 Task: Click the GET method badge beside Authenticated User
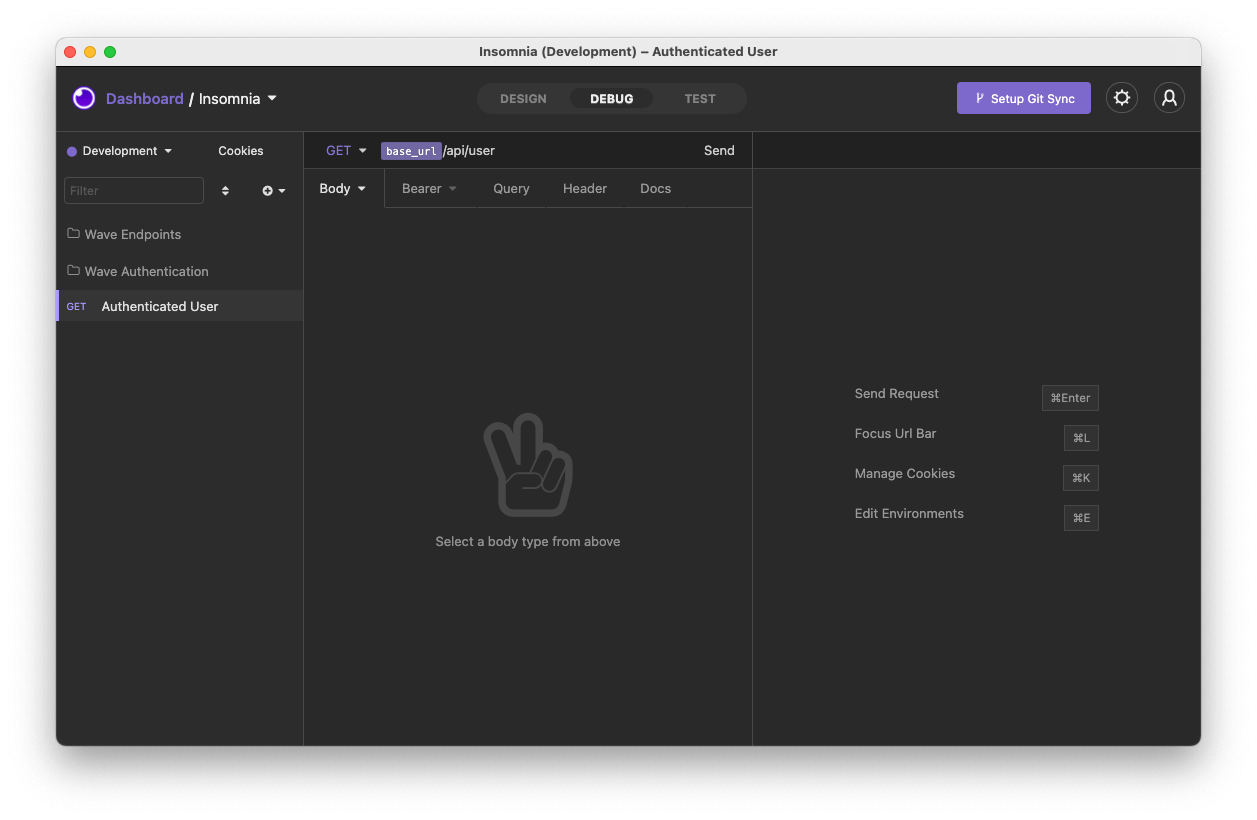[76, 306]
